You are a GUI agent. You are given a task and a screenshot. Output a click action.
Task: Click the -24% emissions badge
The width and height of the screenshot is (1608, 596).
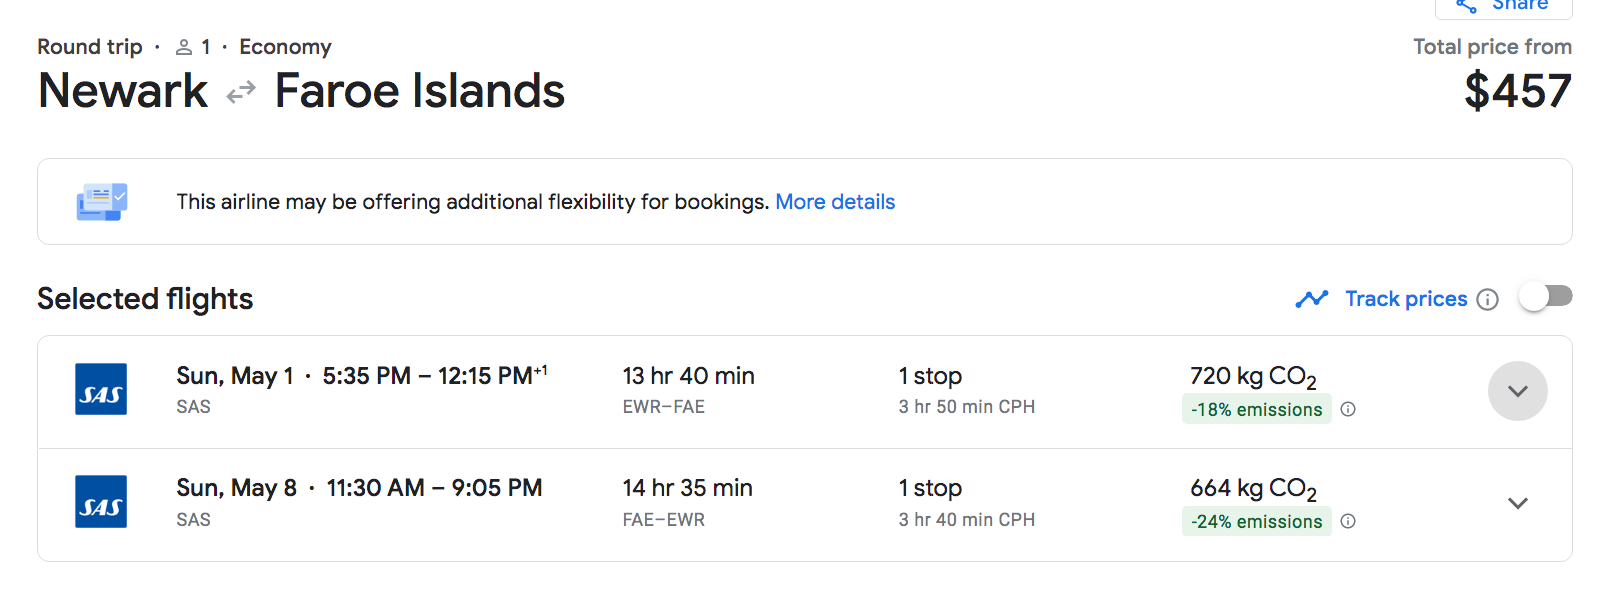1256,521
